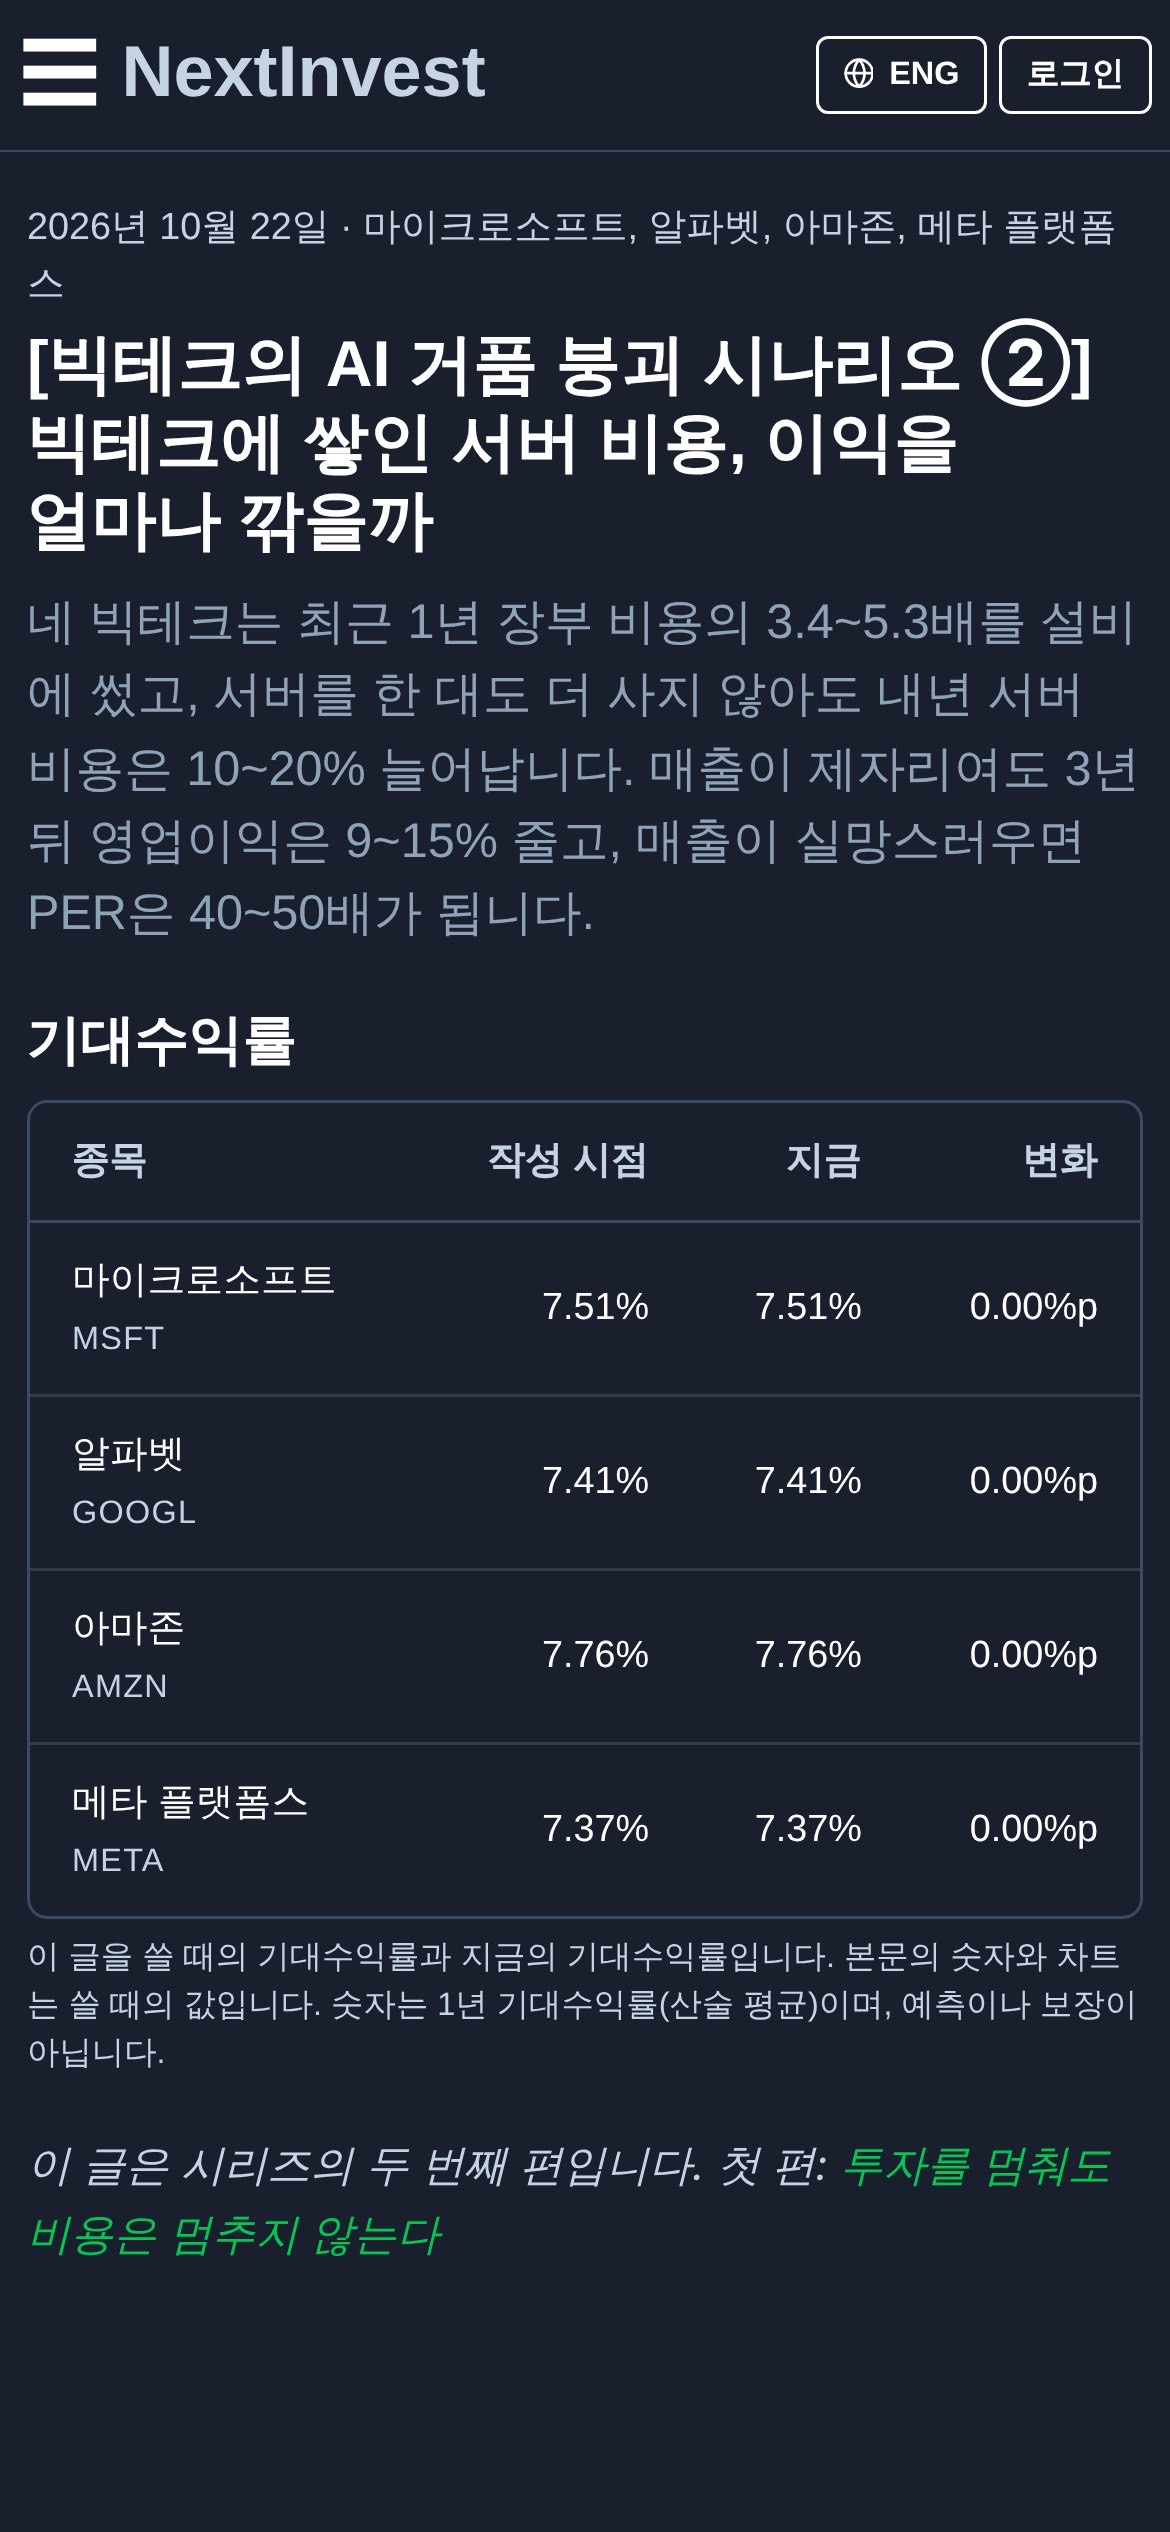Open the hamburger menu icon
Image resolution: width=1170 pixels, height=2532 pixels.
click(60, 72)
